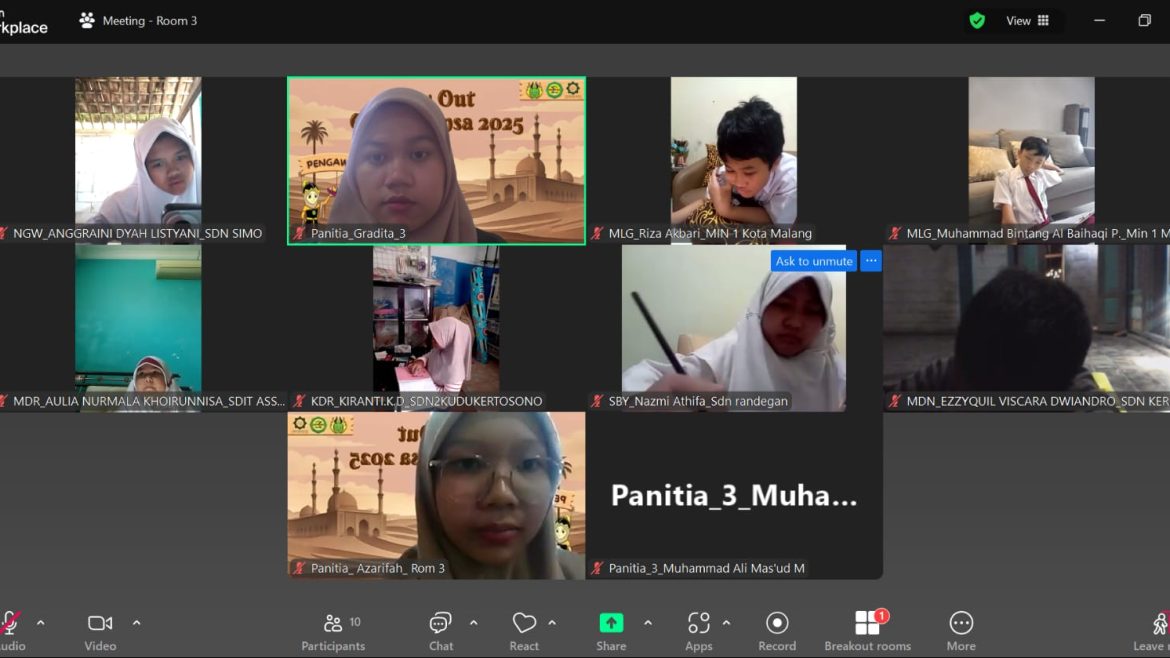Viewport: 1170px width, 658px height.
Task: Open the Chat panel
Action: tap(441, 631)
